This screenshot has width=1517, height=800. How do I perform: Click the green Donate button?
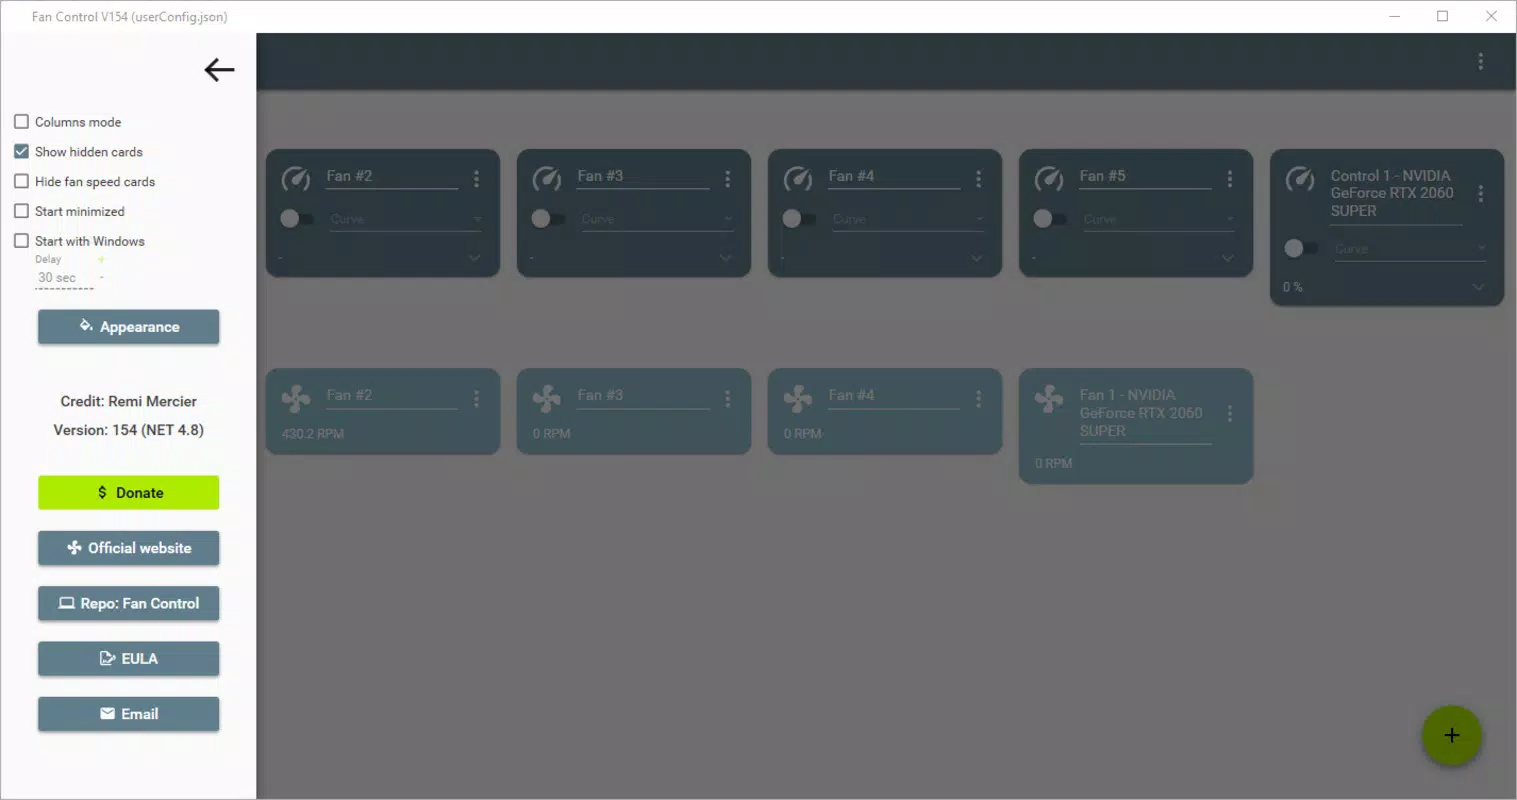(x=128, y=493)
